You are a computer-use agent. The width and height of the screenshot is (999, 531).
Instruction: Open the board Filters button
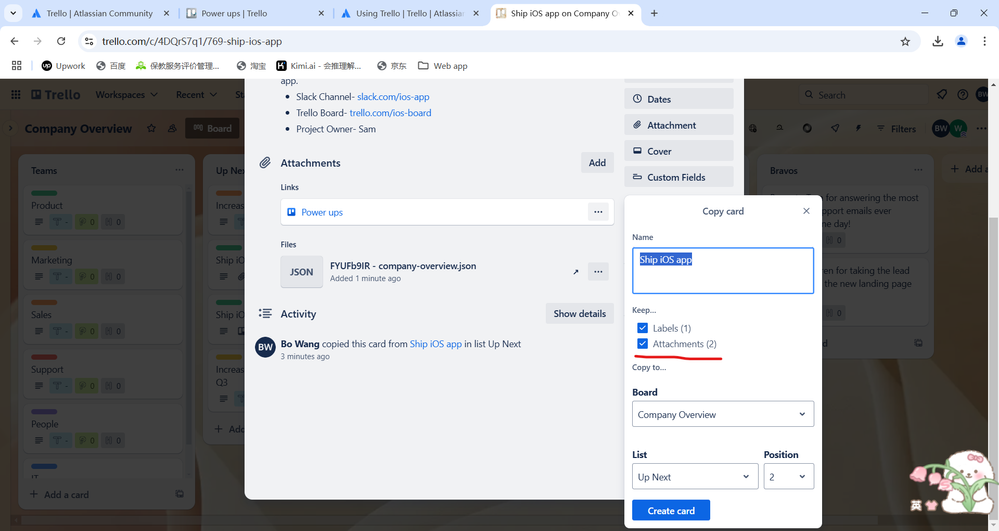click(896, 128)
